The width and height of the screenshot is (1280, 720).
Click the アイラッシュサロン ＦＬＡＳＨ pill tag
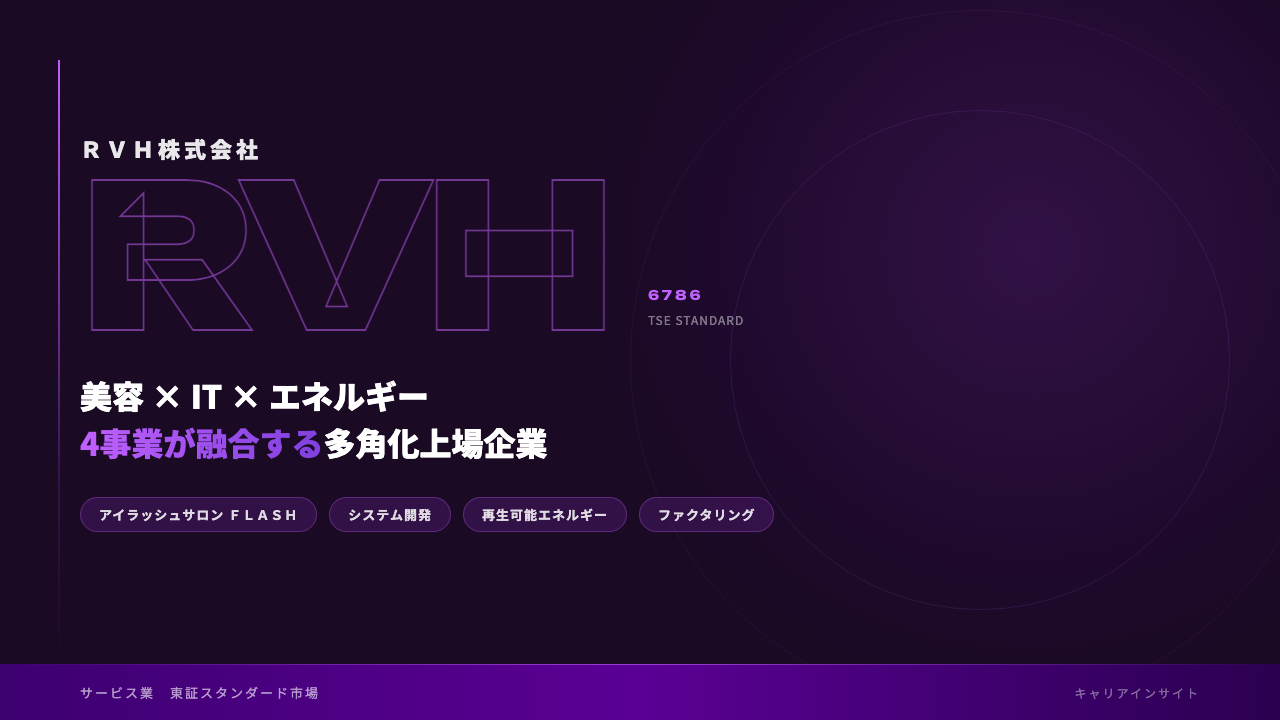click(x=198, y=515)
